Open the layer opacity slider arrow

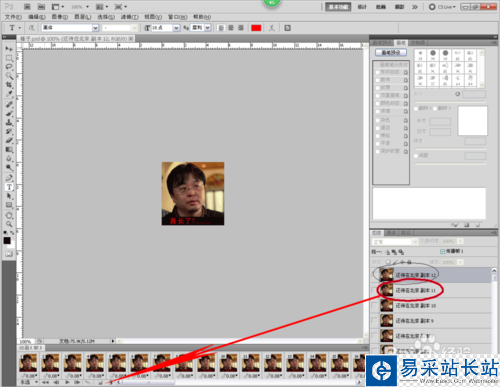(x=460, y=241)
